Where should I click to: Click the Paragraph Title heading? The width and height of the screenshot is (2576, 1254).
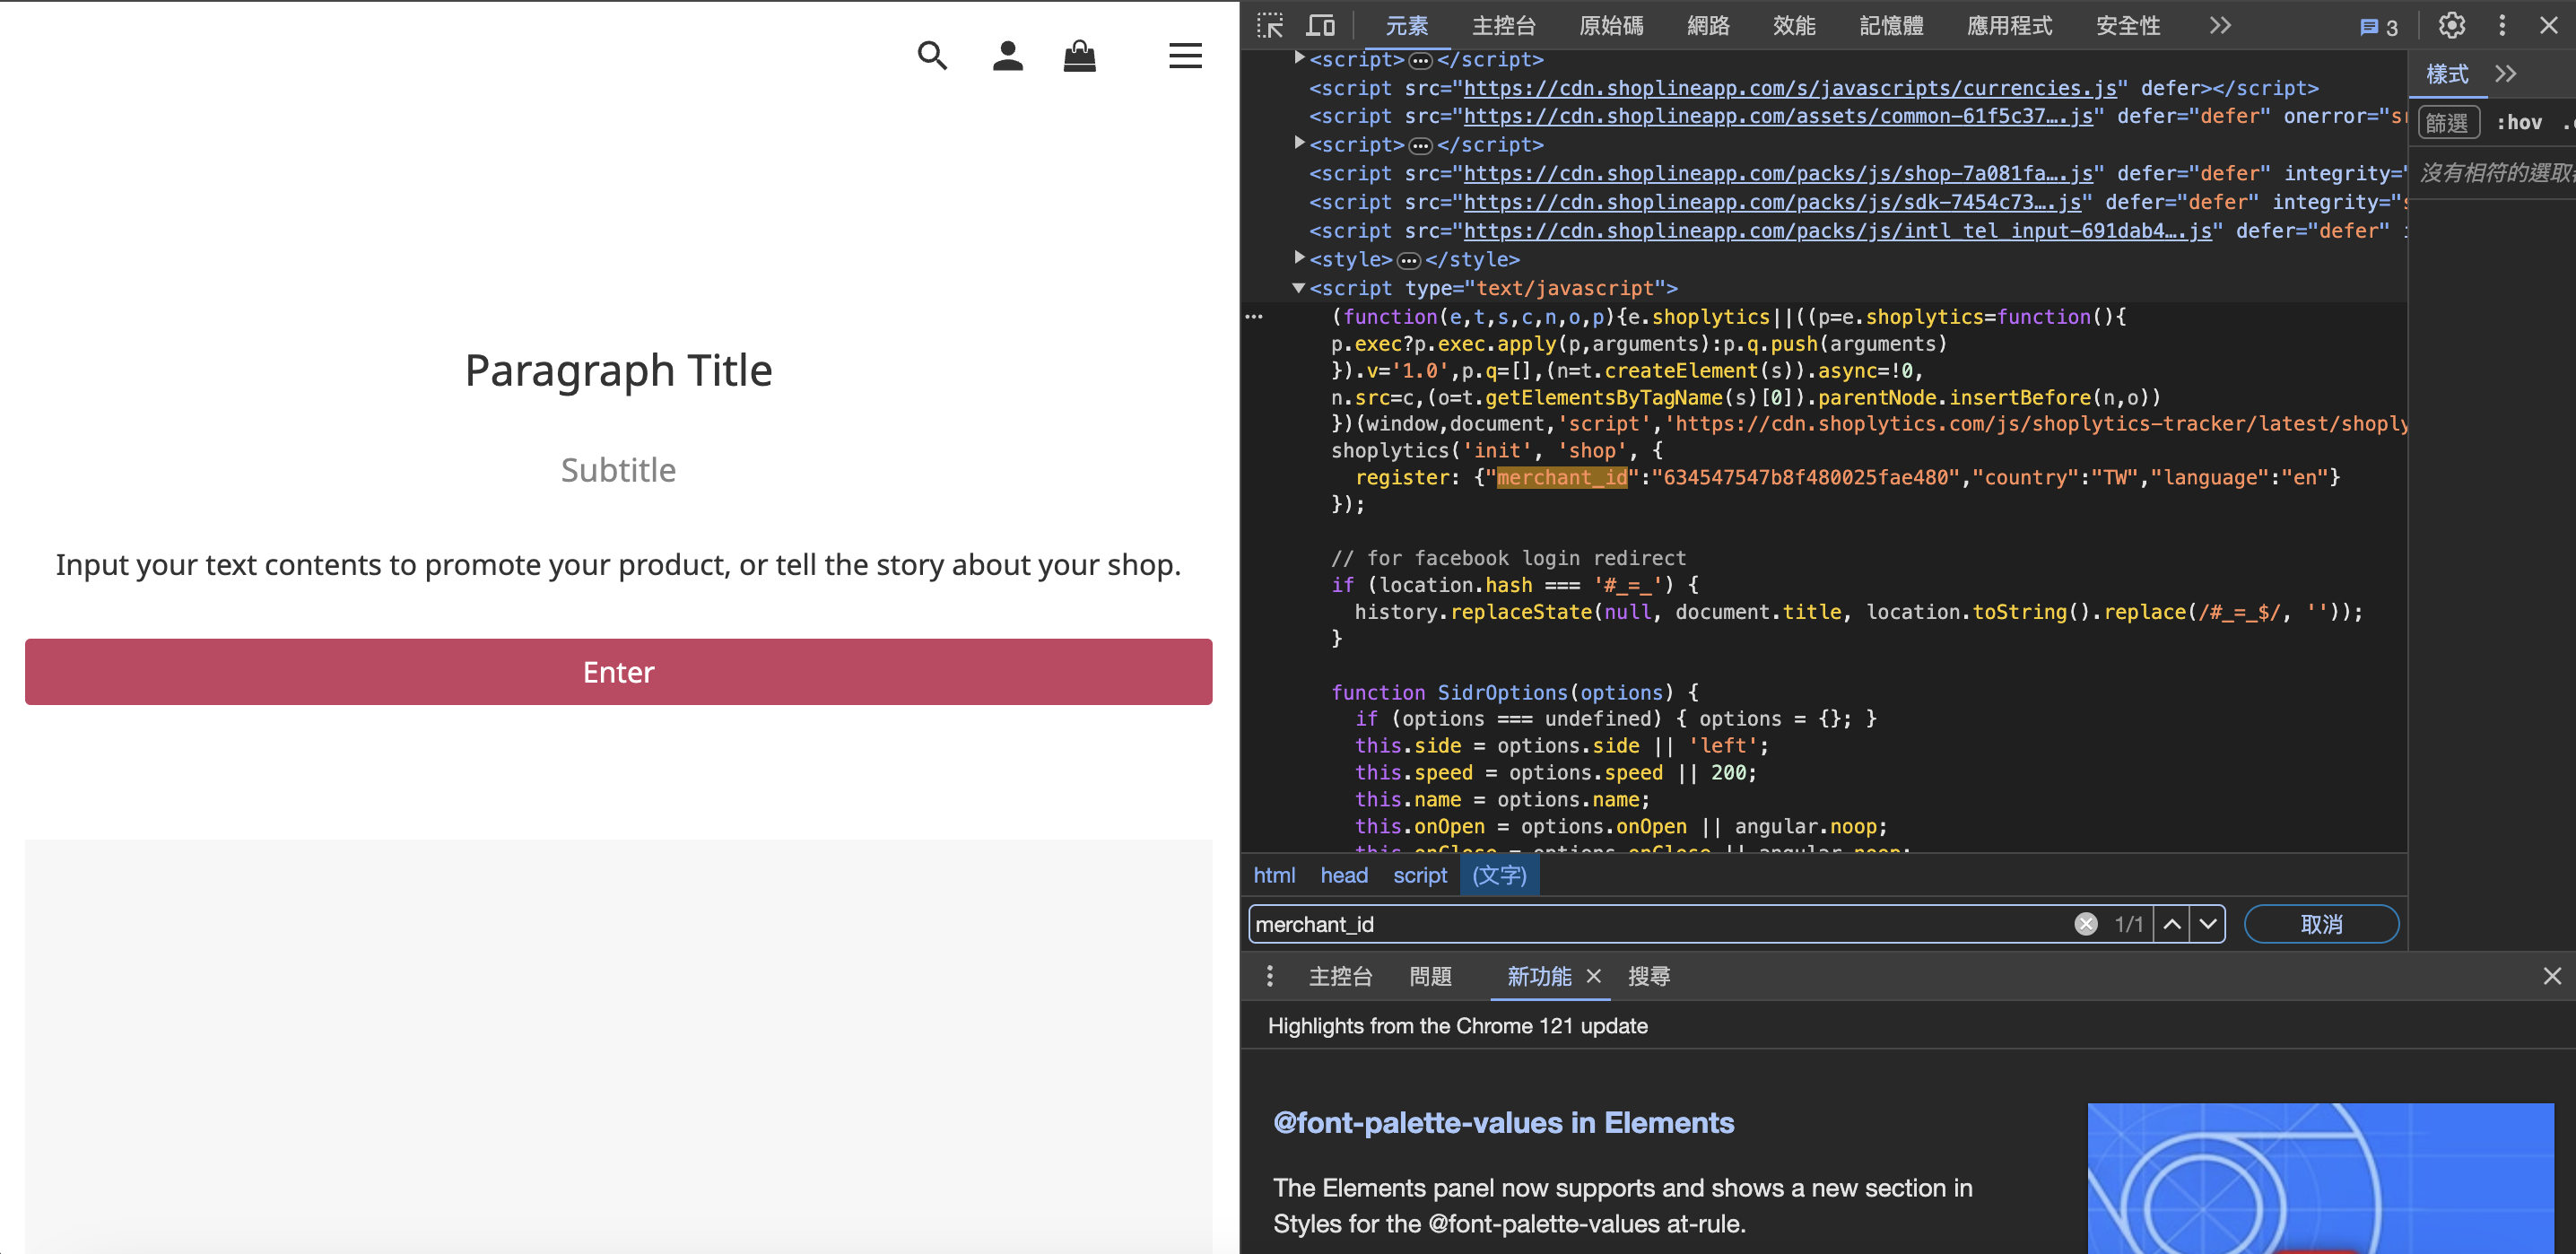618,371
